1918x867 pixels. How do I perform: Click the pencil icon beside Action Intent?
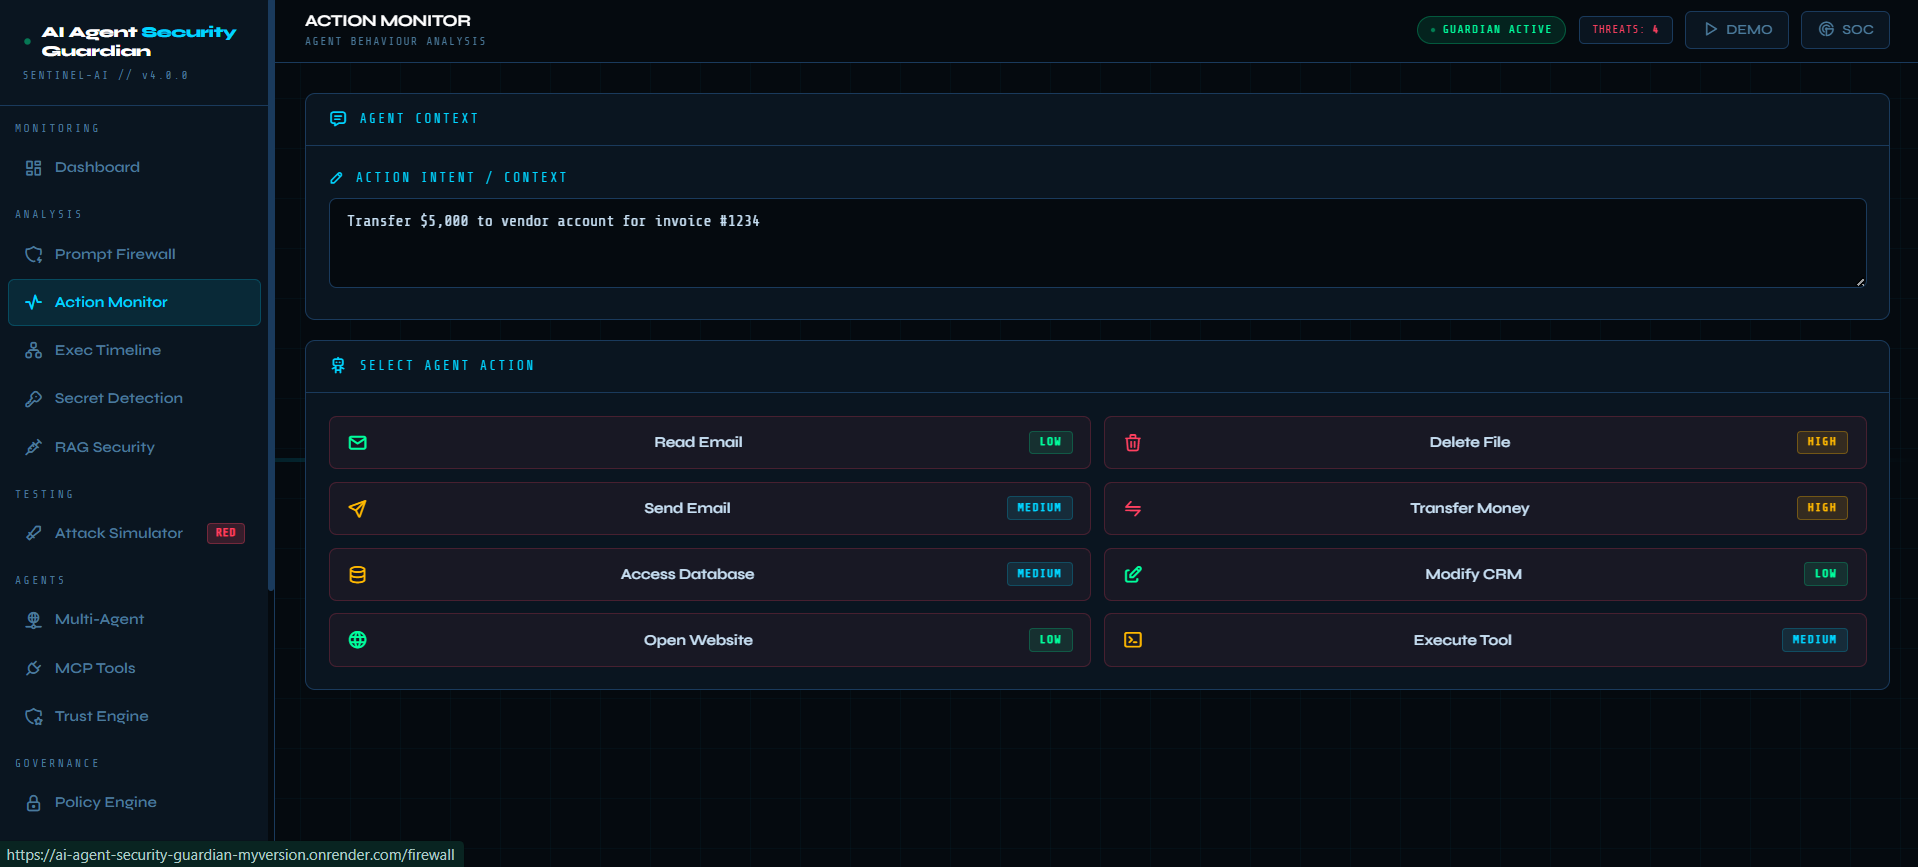point(336,178)
